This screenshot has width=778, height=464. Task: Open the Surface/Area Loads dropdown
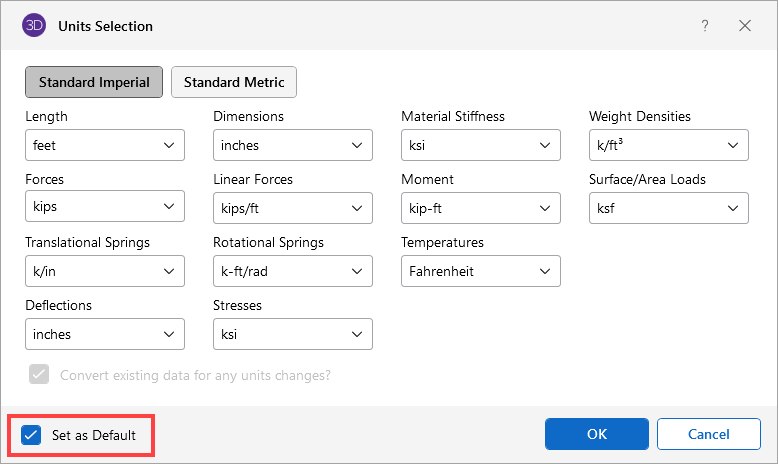point(669,208)
